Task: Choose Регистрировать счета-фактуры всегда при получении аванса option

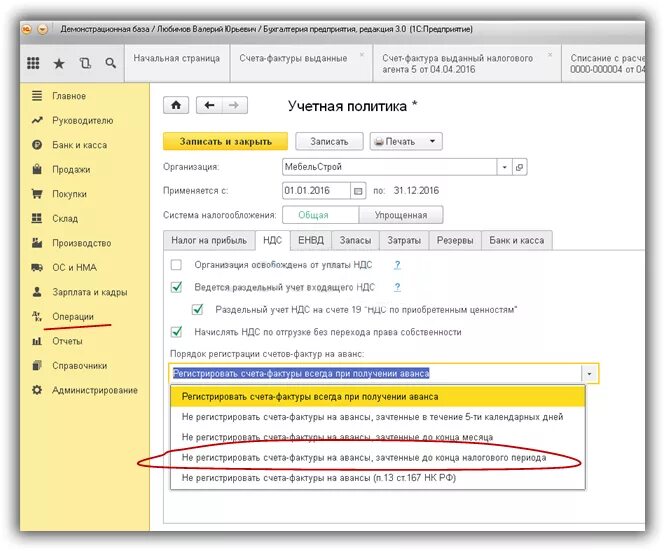Action: tap(377, 397)
